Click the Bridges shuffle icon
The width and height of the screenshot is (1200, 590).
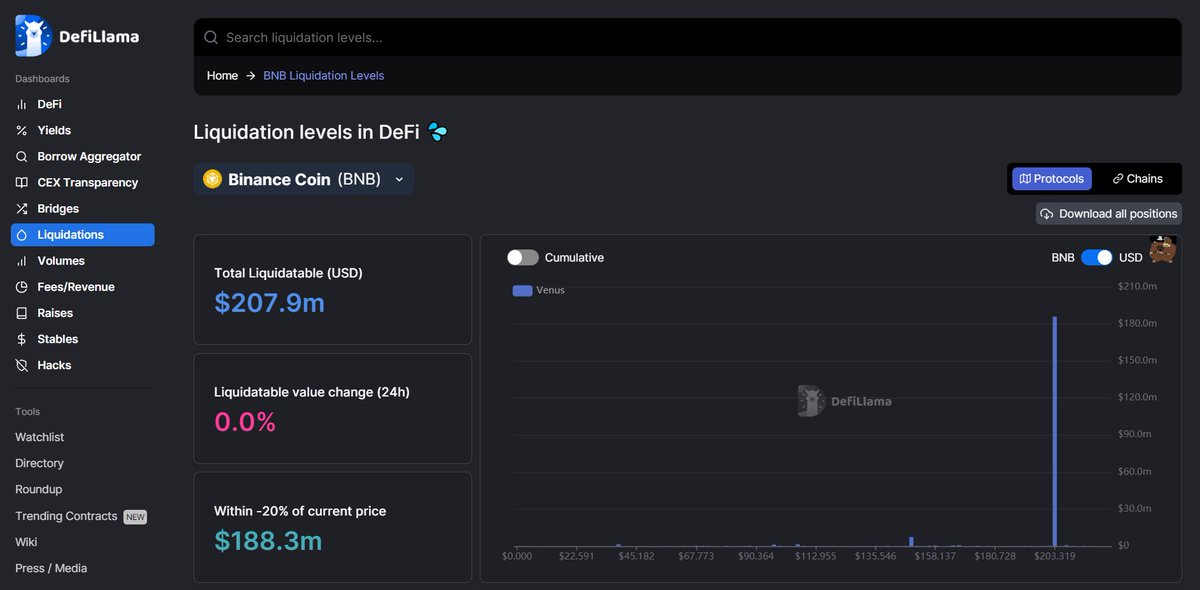tap(22, 209)
